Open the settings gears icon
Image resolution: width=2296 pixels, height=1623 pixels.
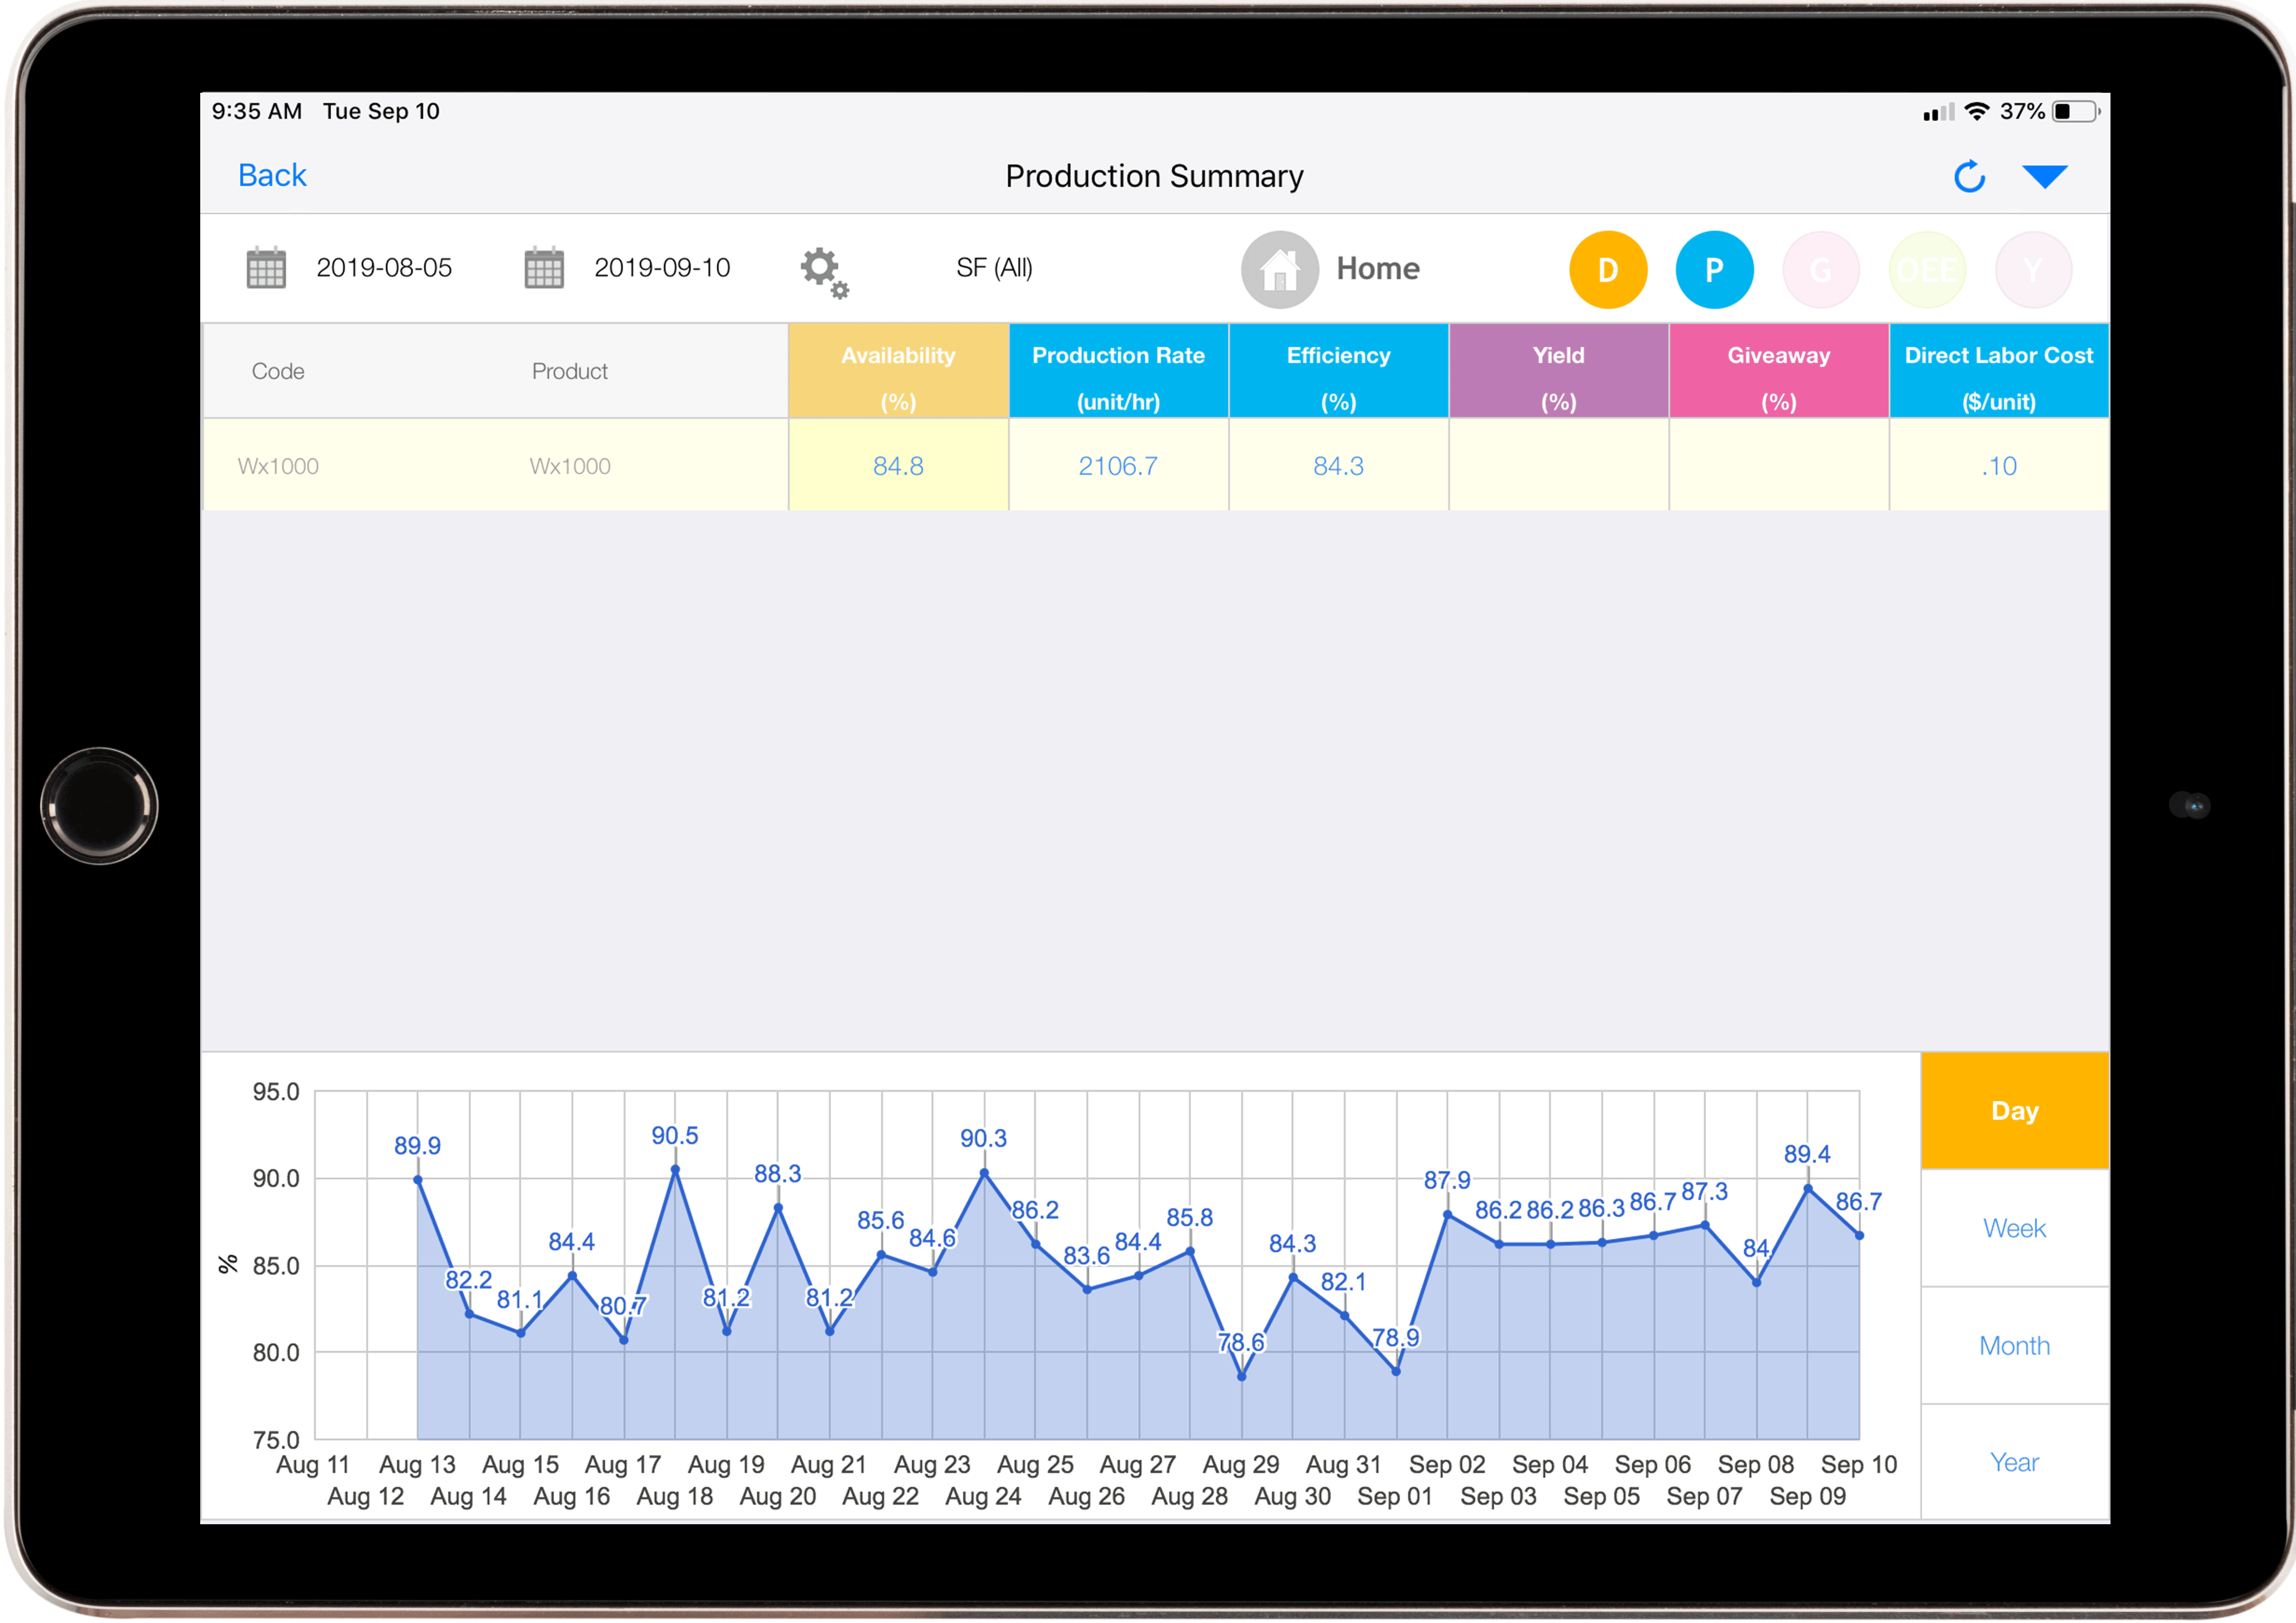(824, 272)
